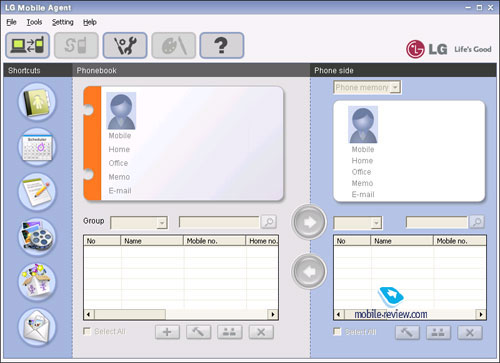The height and width of the screenshot is (363, 500).
Task: Click Phonebook scrollbar right arrow
Action: [273, 314]
